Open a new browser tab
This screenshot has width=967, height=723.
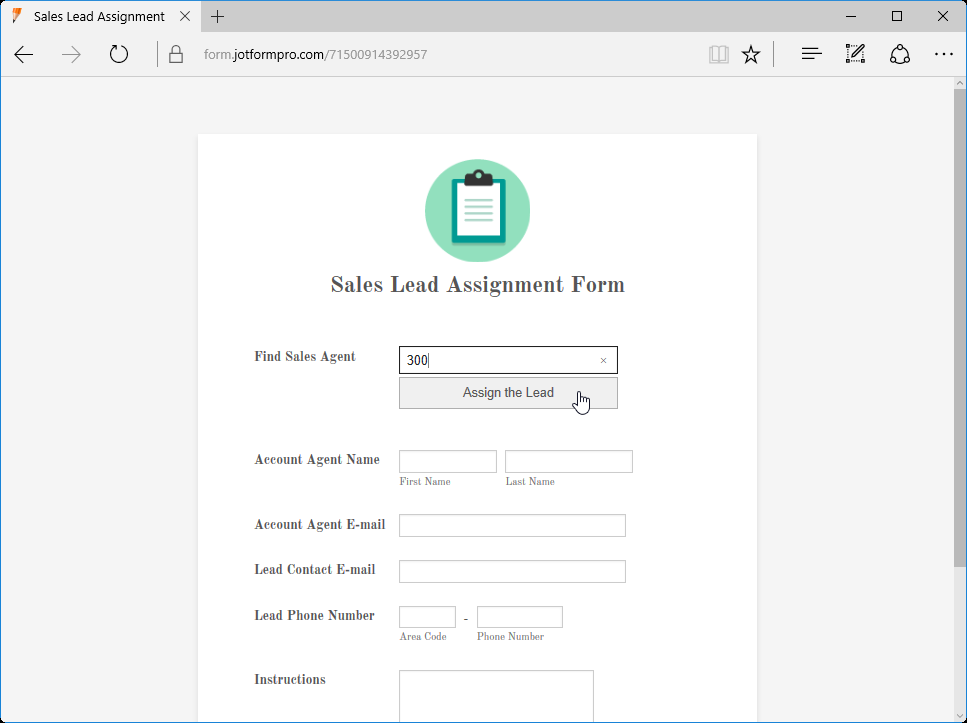pyautogui.click(x=217, y=16)
